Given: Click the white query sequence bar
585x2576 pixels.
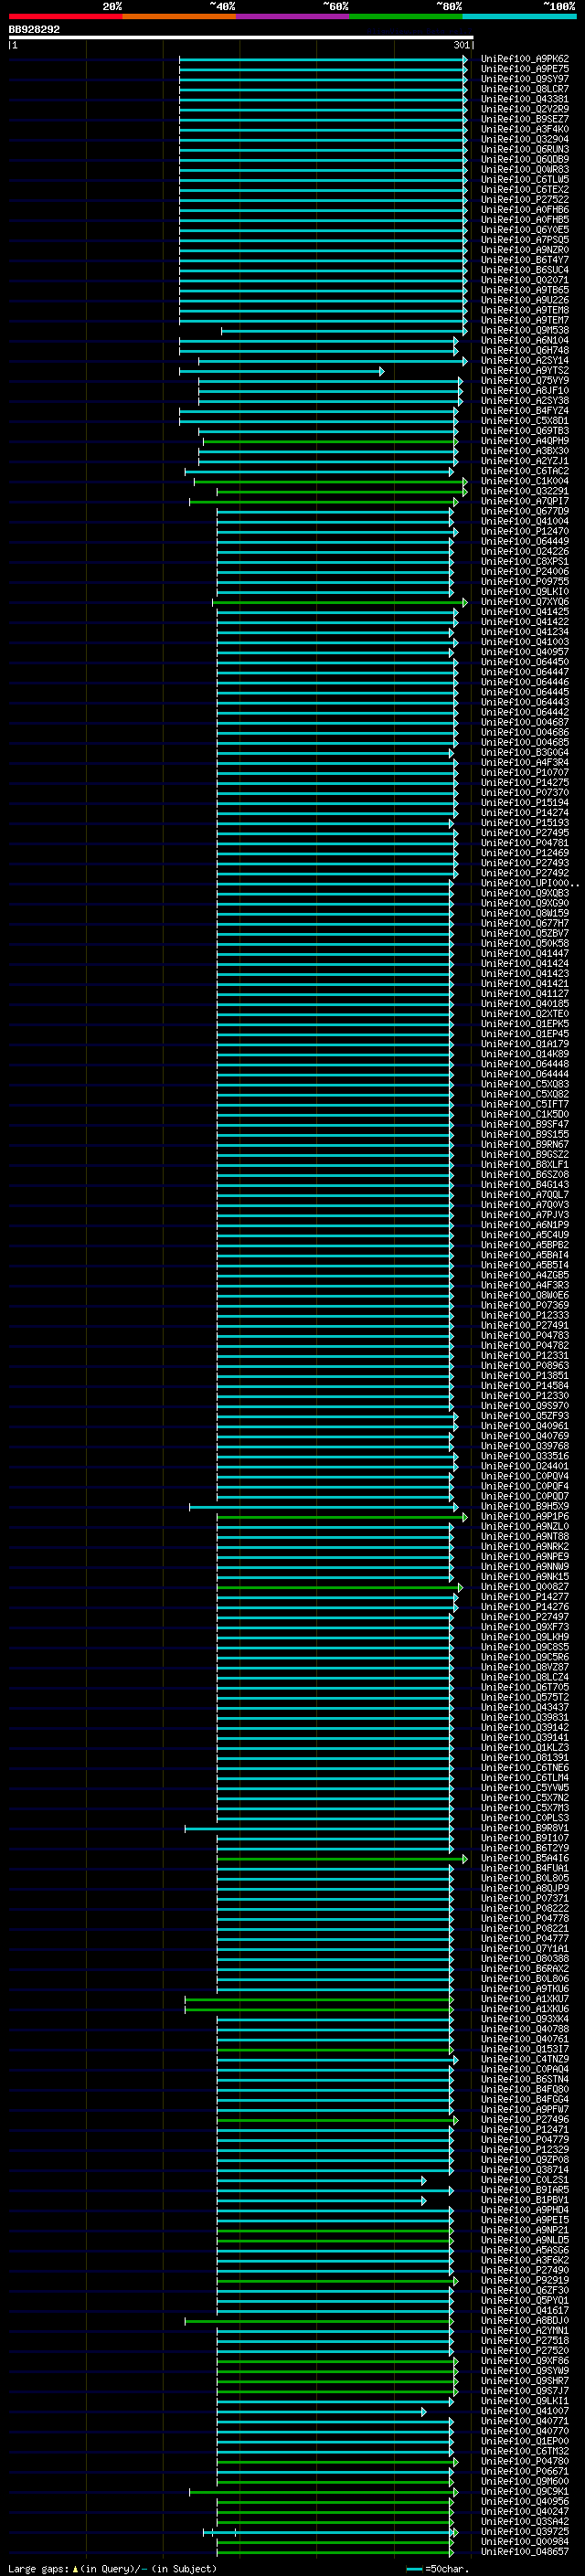Looking at the screenshot, I should pyautogui.click(x=241, y=37).
